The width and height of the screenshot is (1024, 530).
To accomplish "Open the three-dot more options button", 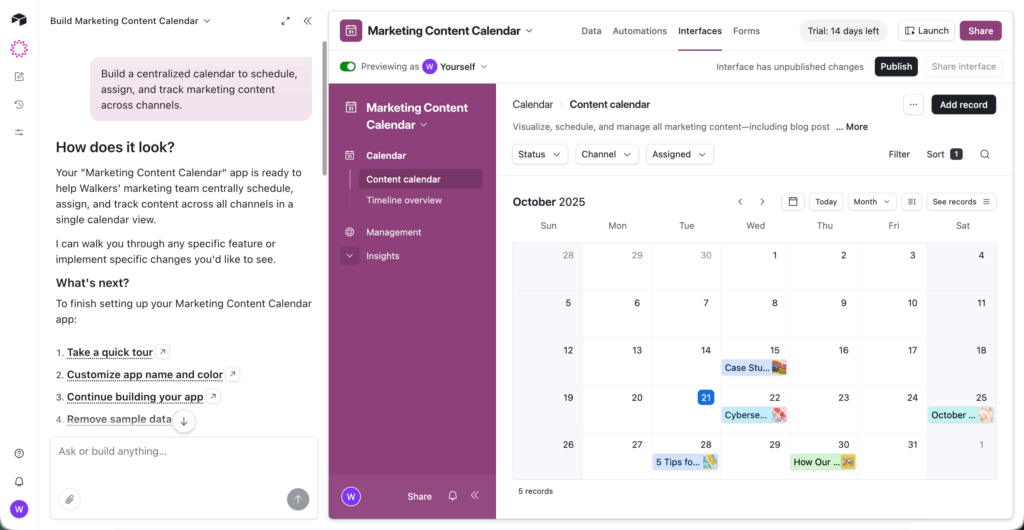I will pyautogui.click(x=912, y=104).
